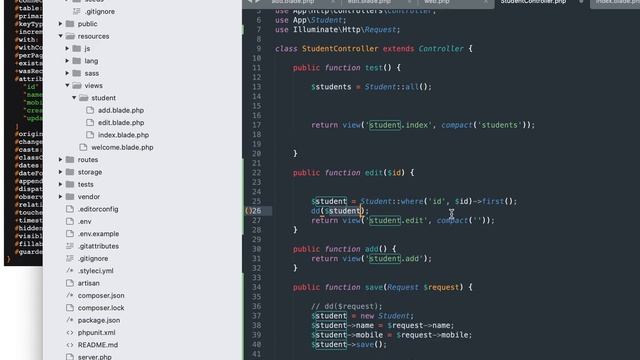The width and height of the screenshot is (640, 360).
Task: Expand the vendor folder arrow
Action: pos(60,197)
